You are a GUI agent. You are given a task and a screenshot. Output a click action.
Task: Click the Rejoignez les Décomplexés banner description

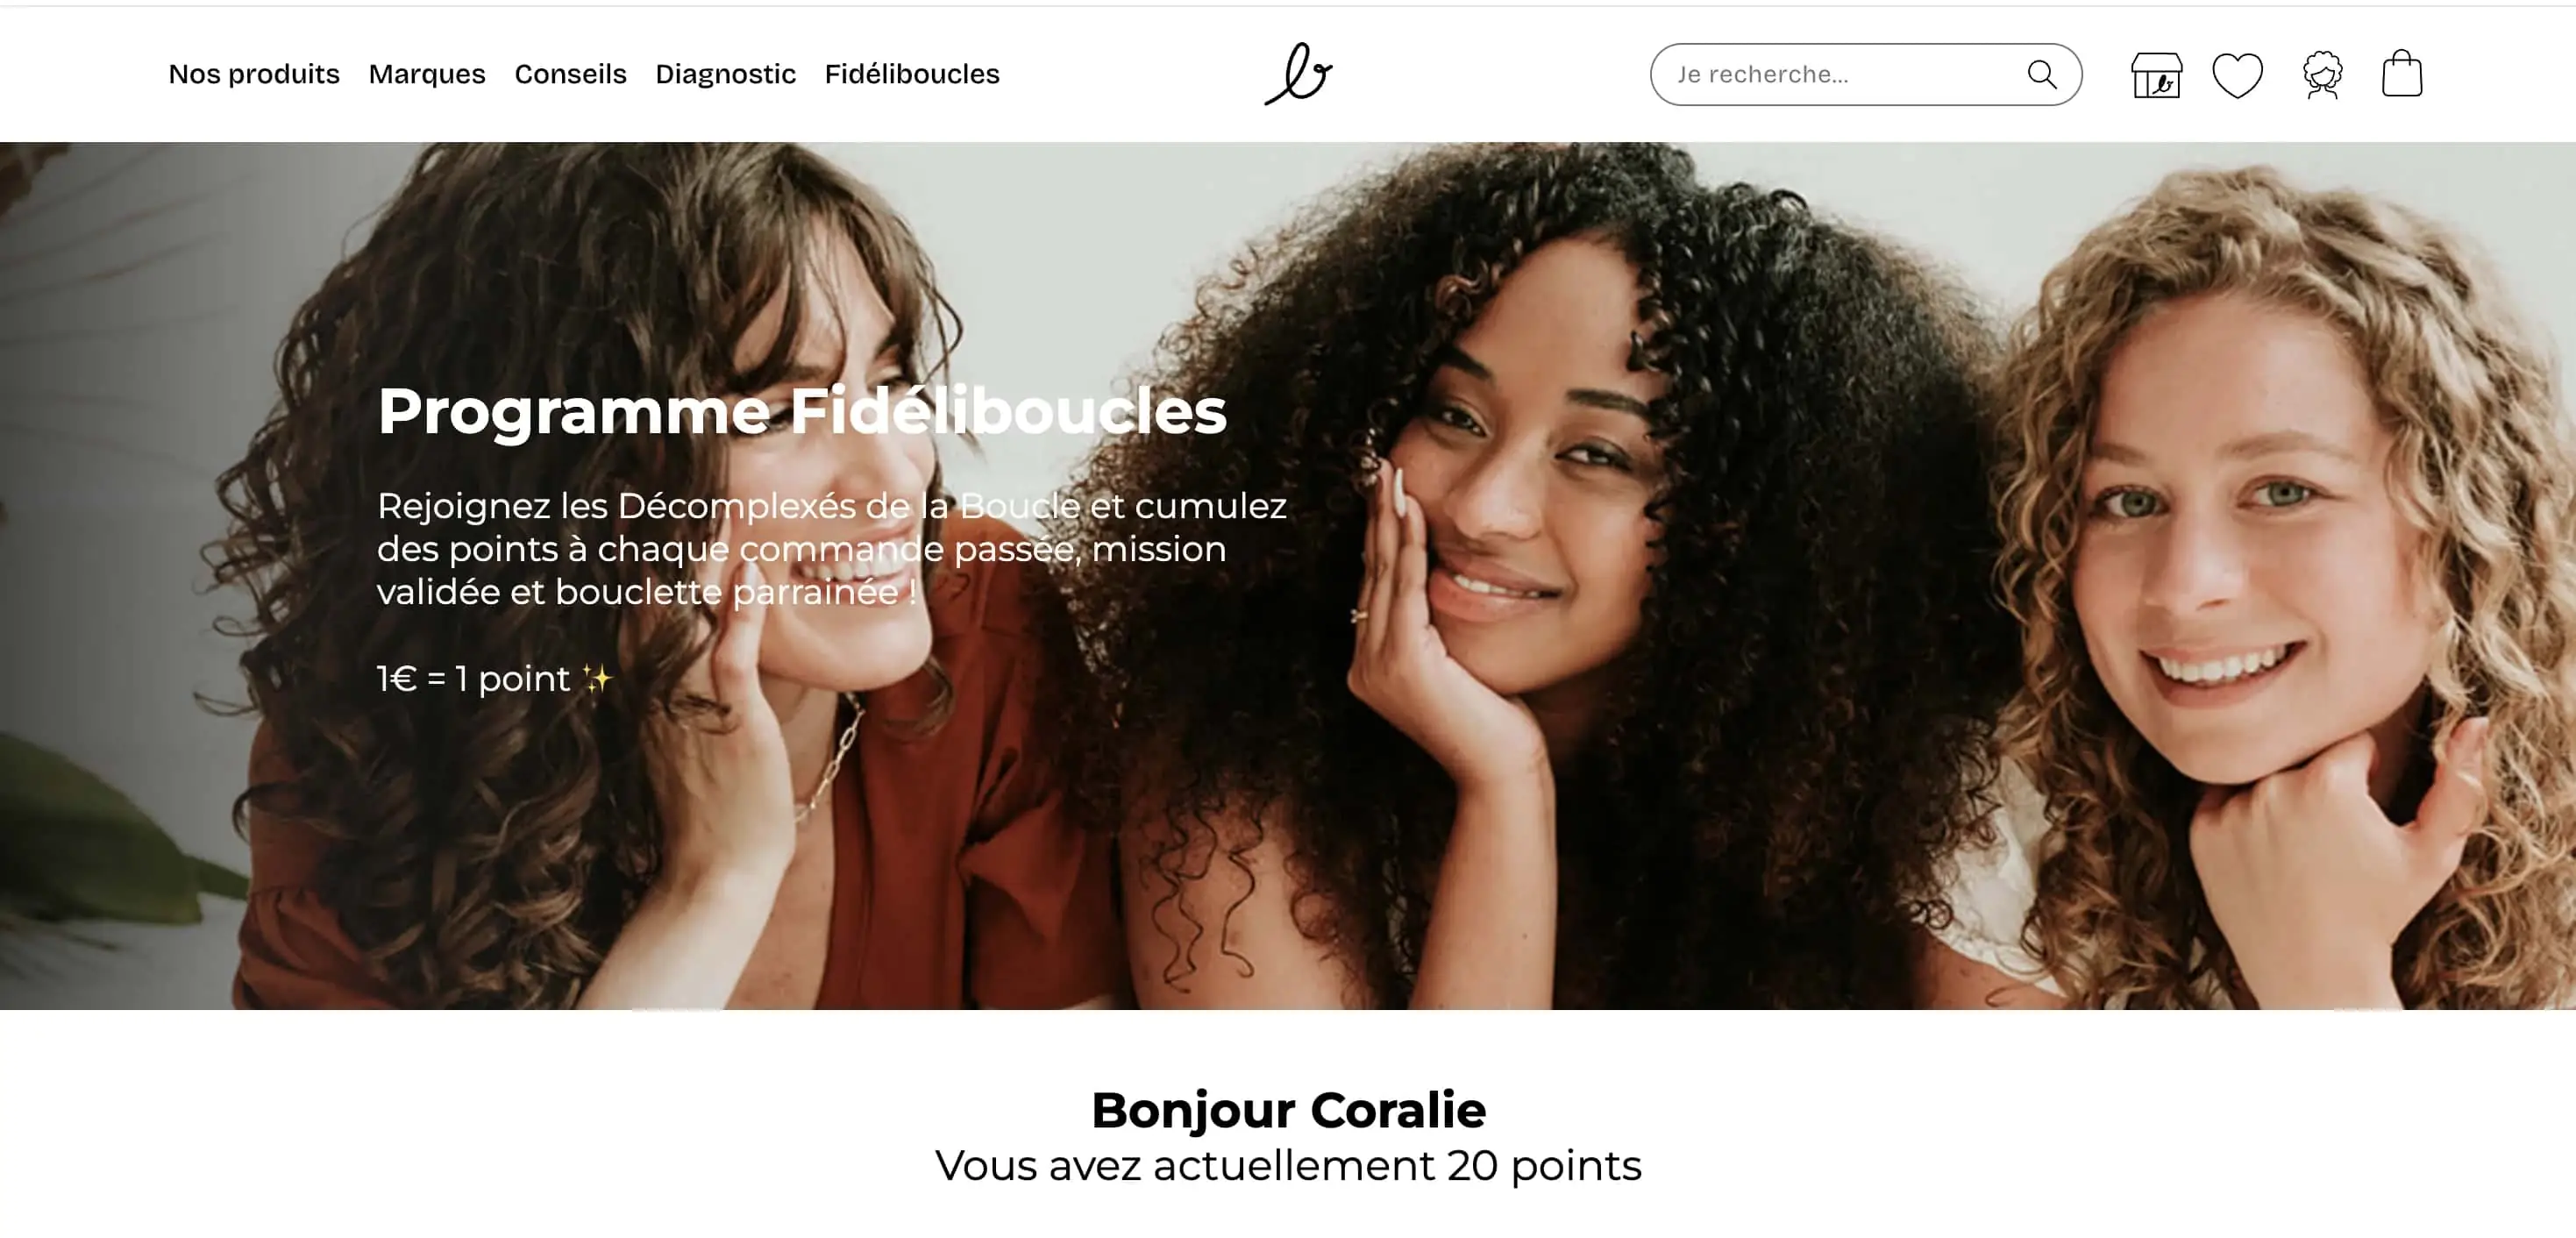tap(832, 549)
